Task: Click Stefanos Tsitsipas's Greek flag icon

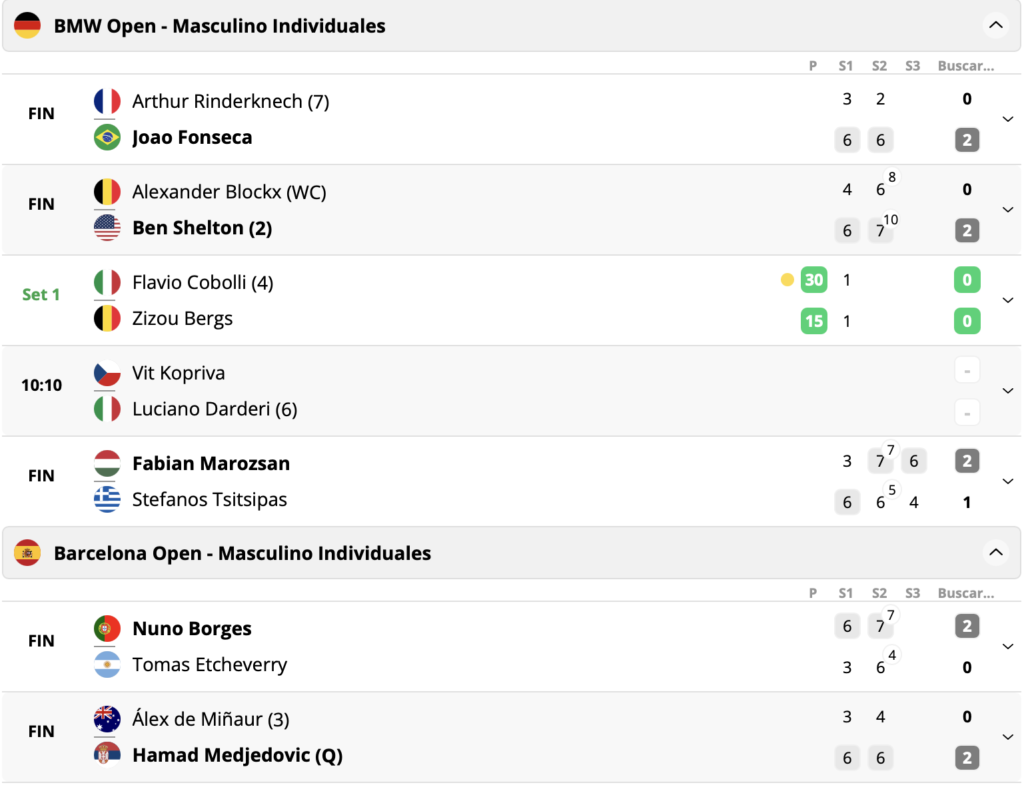Action: (x=107, y=500)
